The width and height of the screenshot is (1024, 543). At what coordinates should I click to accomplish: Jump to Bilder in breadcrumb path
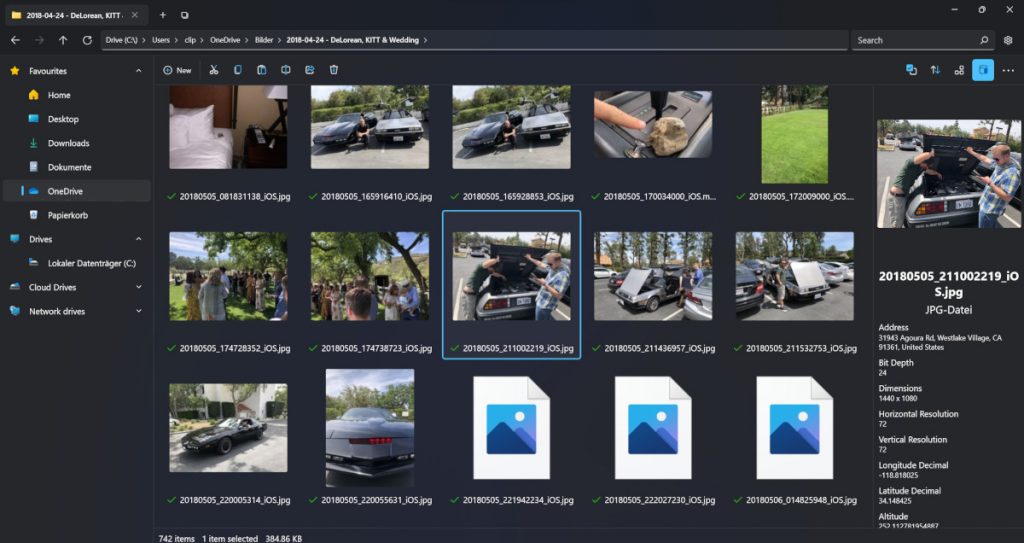pyautogui.click(x=264, y=40)
